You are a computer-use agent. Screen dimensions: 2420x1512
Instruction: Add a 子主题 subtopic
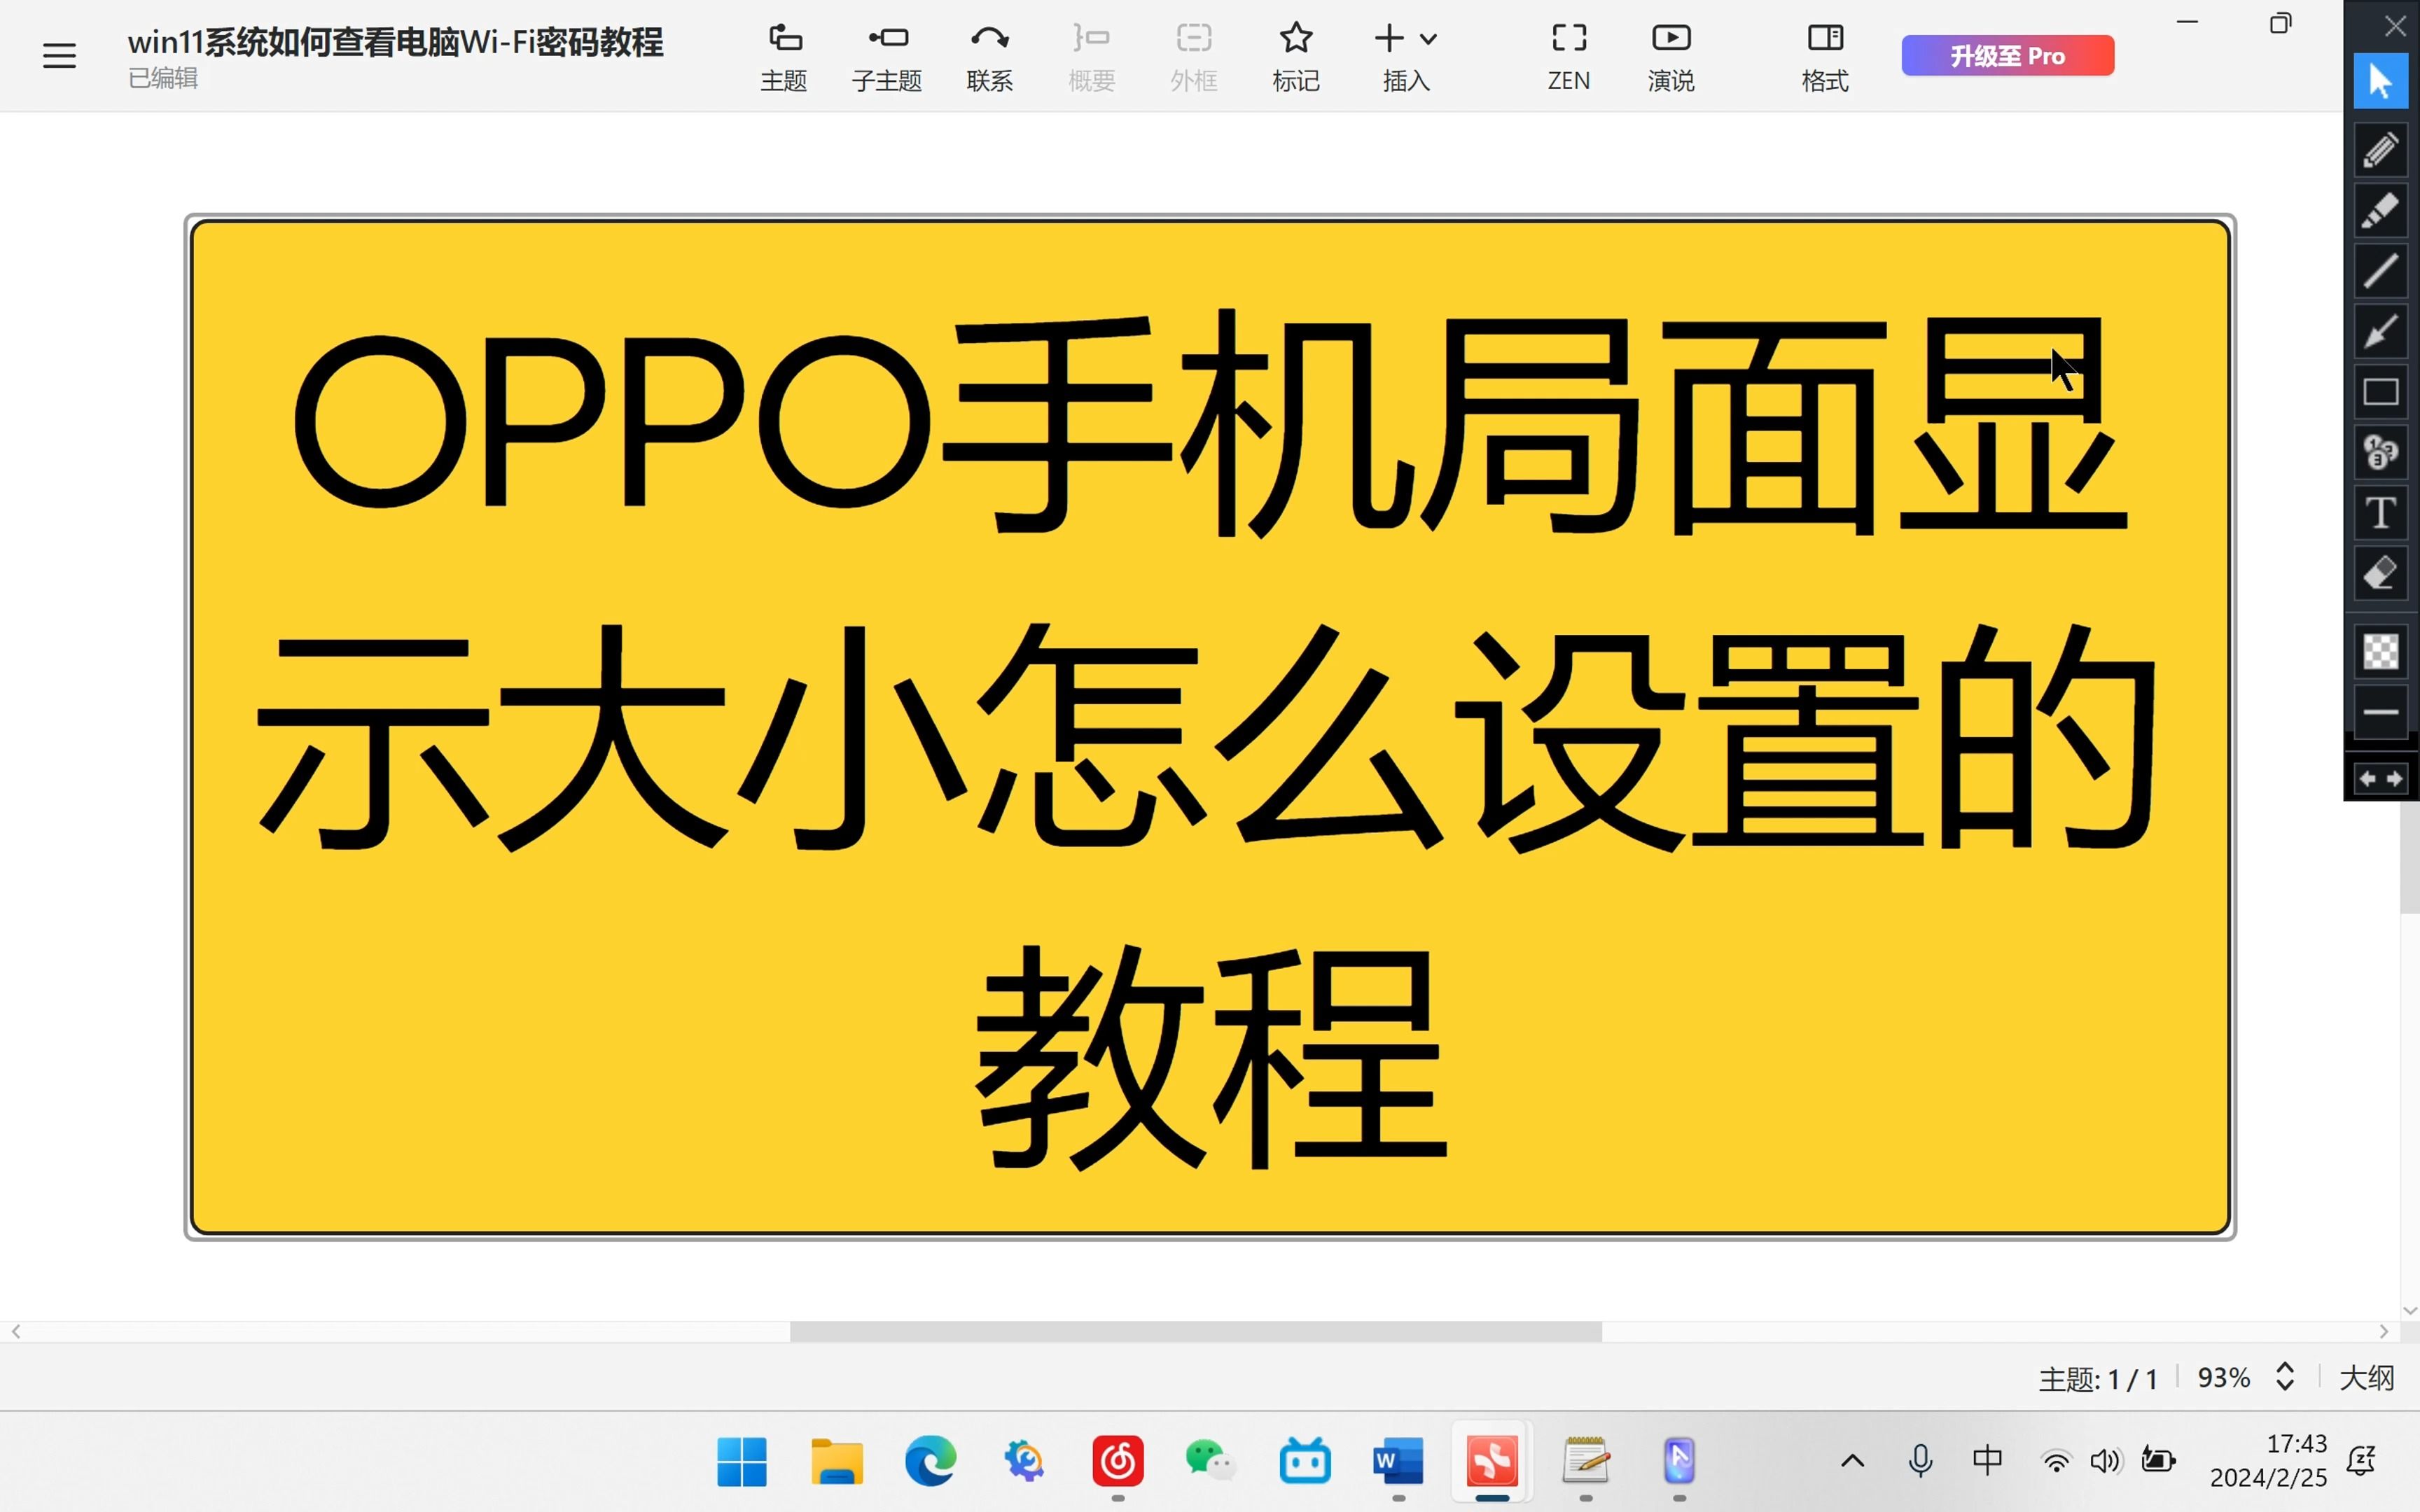[x=887, y=57]
